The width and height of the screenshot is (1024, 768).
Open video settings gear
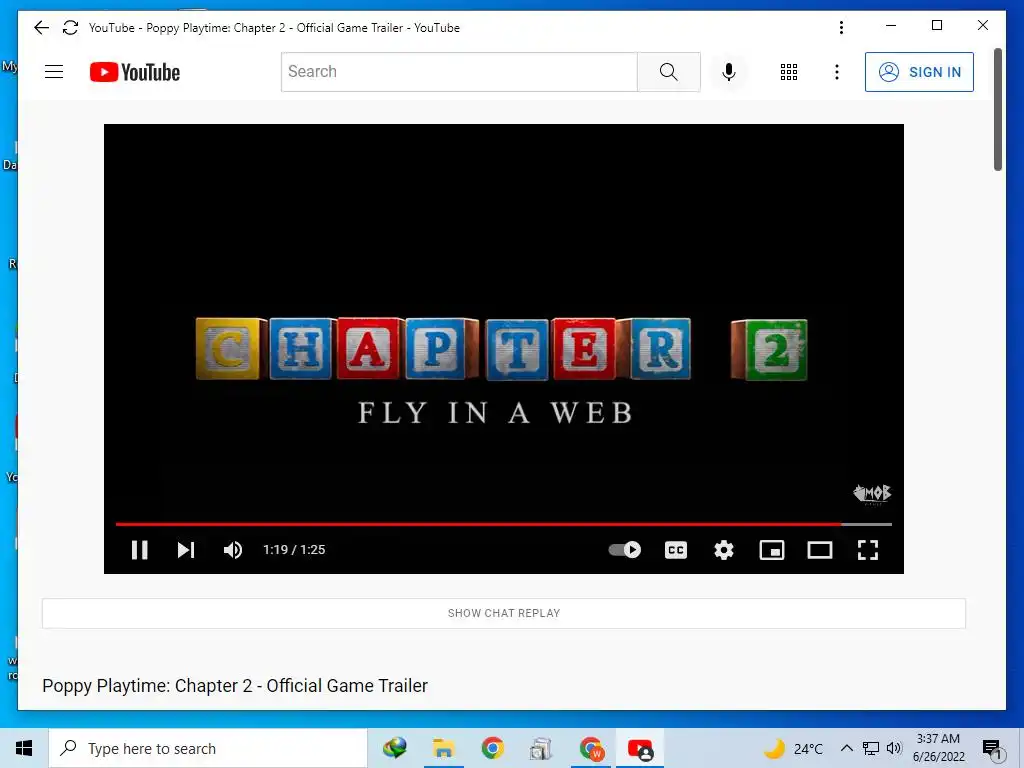[724, 550]
